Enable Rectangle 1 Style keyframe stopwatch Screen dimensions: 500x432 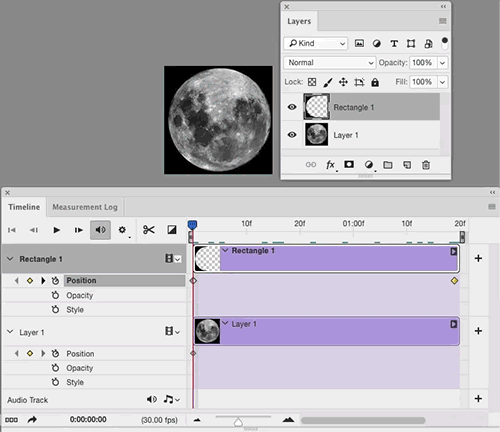click(x=55, y=310)
